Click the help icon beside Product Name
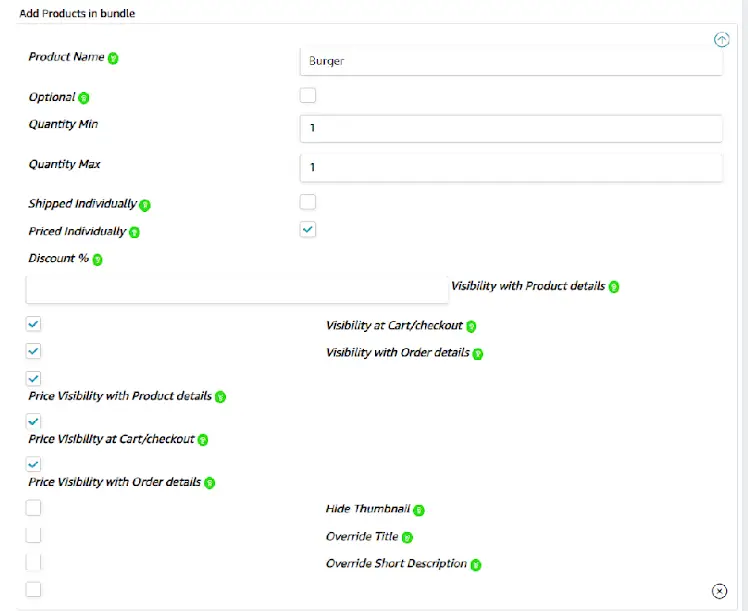The image size is (748, 612). [x=113, y=58]
